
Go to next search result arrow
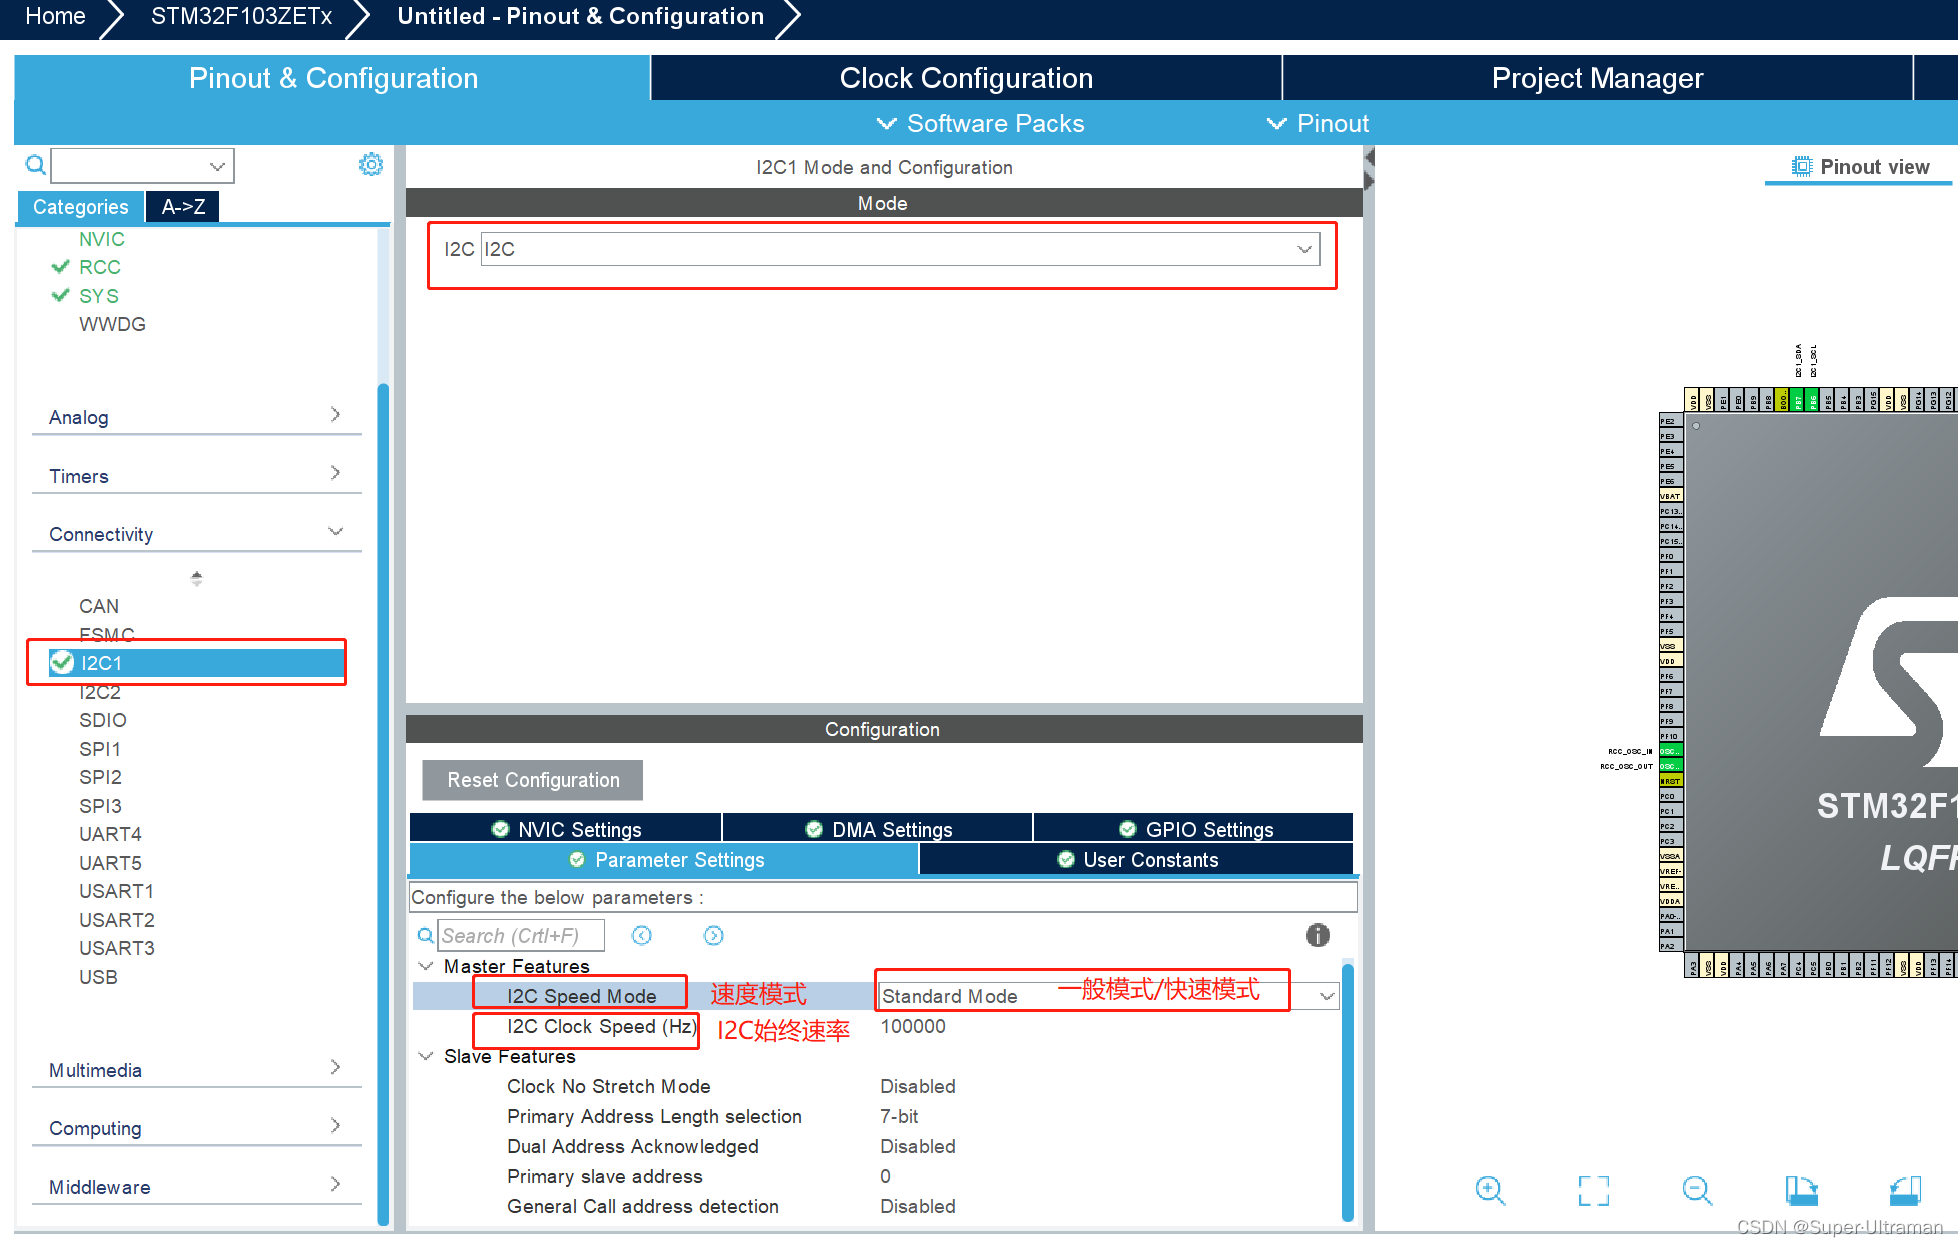pos(713,935)
